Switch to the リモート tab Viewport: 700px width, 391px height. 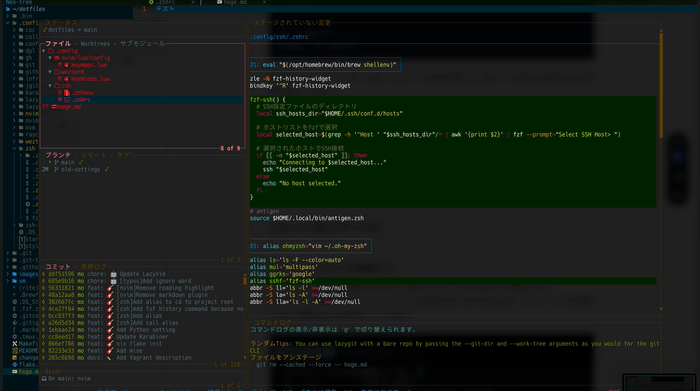(x=94, y=155)
